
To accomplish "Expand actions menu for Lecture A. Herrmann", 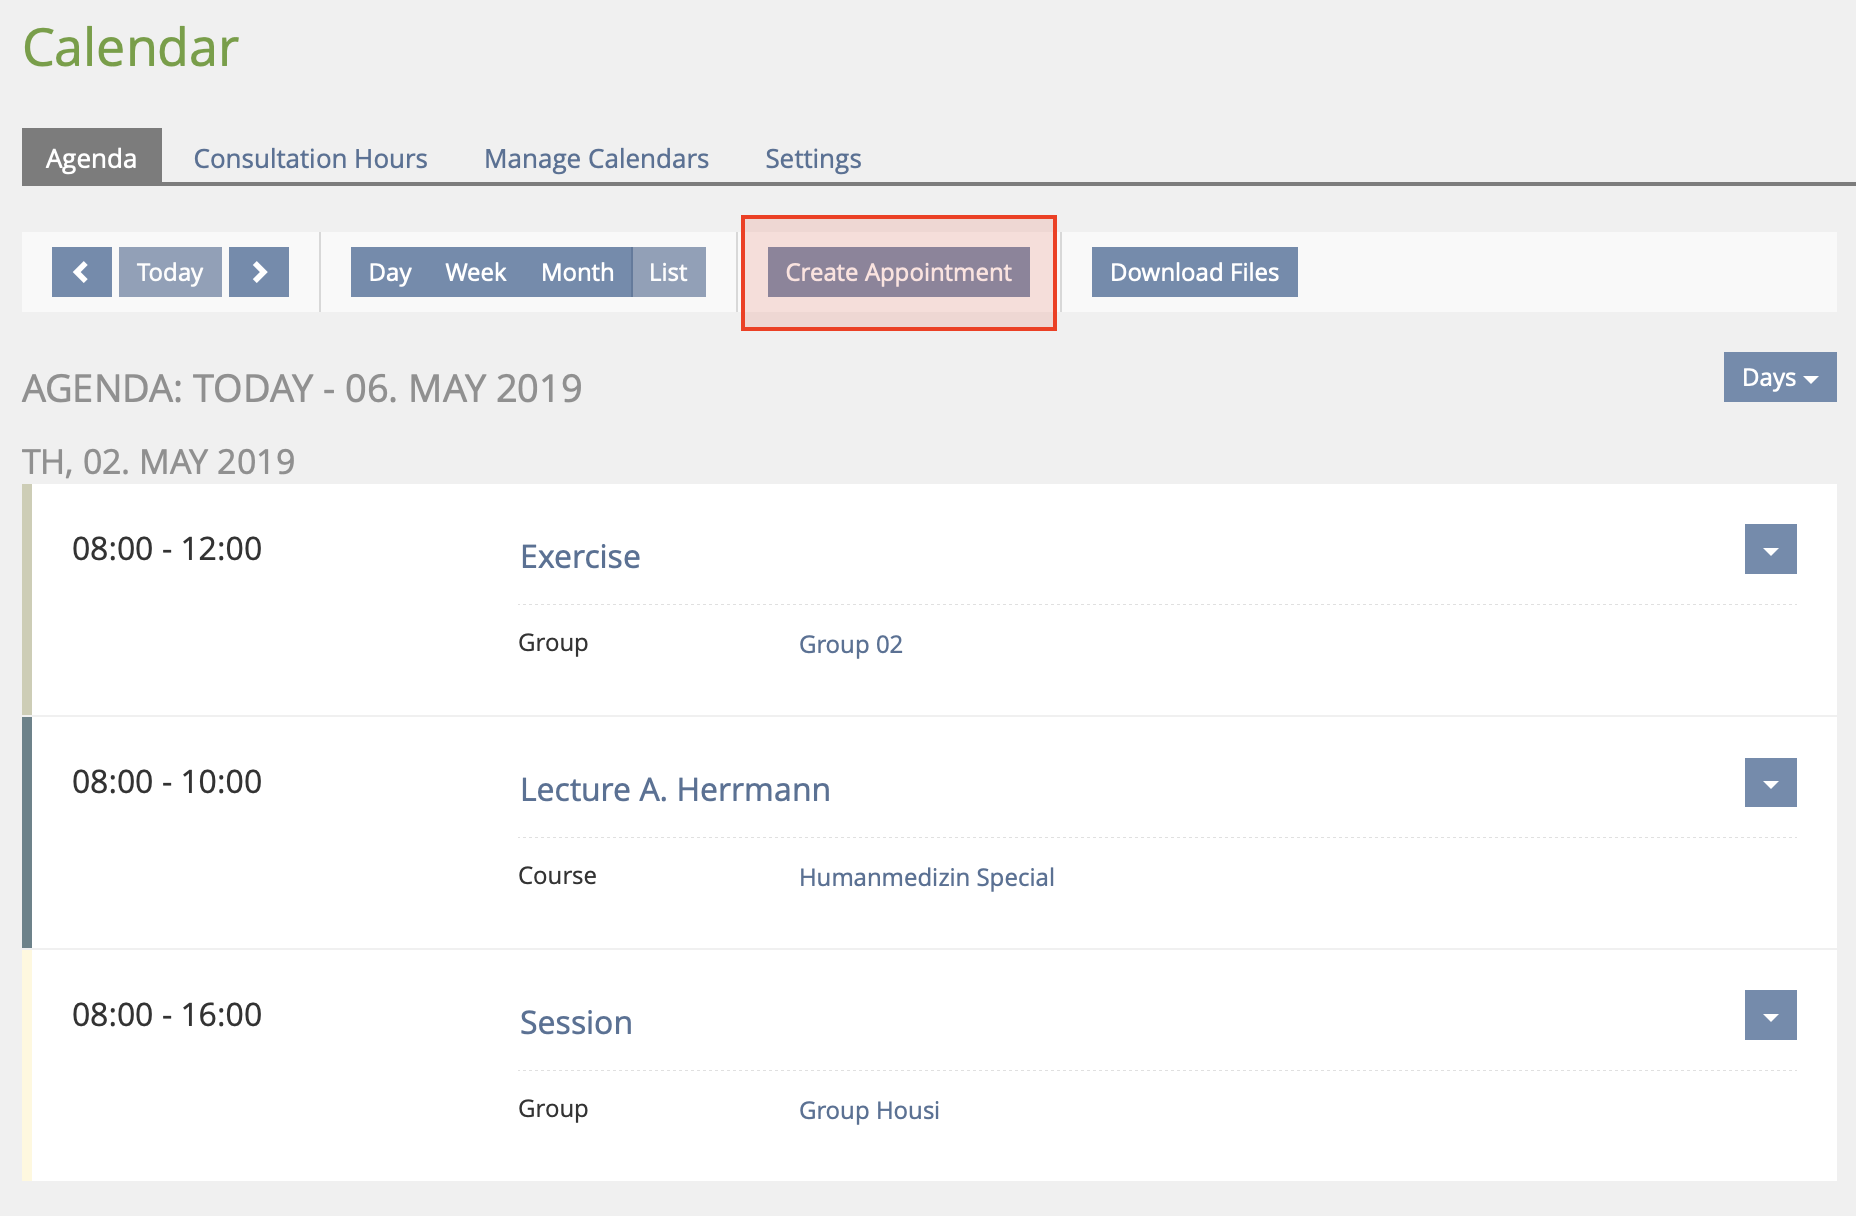I will 1770,782.
